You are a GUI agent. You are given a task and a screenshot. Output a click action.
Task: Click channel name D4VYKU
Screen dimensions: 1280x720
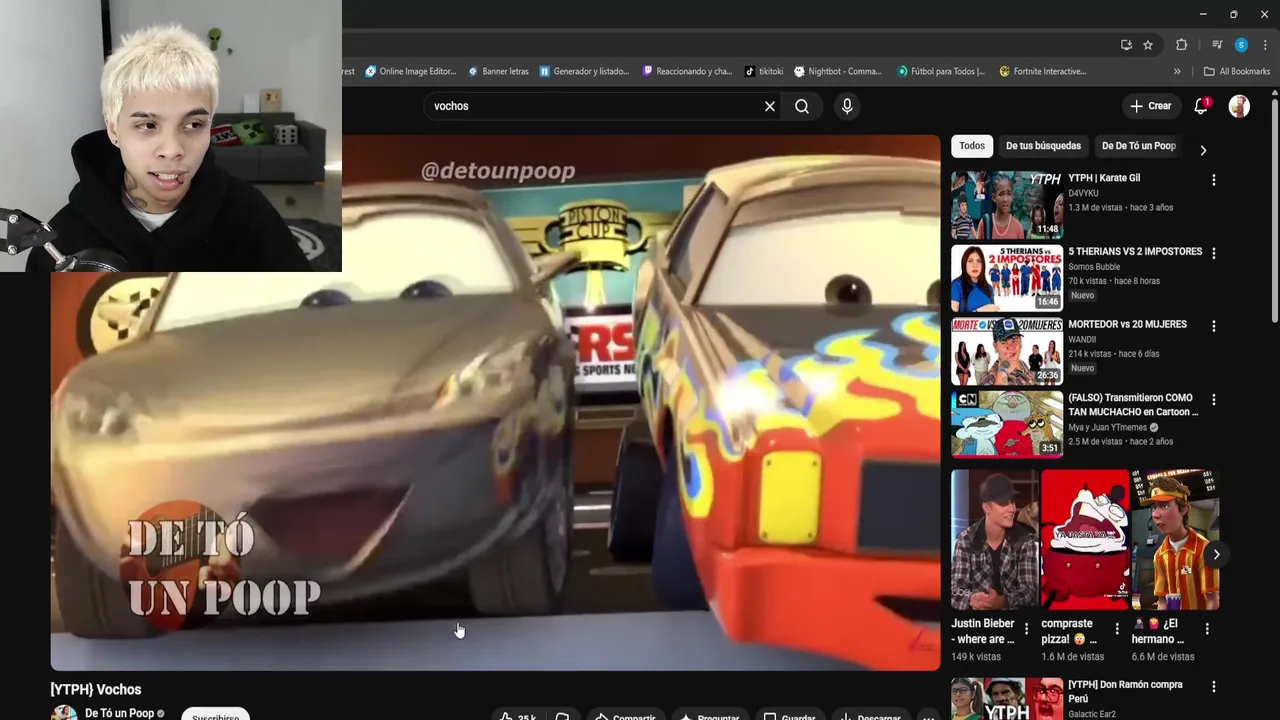pos(1083,193)
